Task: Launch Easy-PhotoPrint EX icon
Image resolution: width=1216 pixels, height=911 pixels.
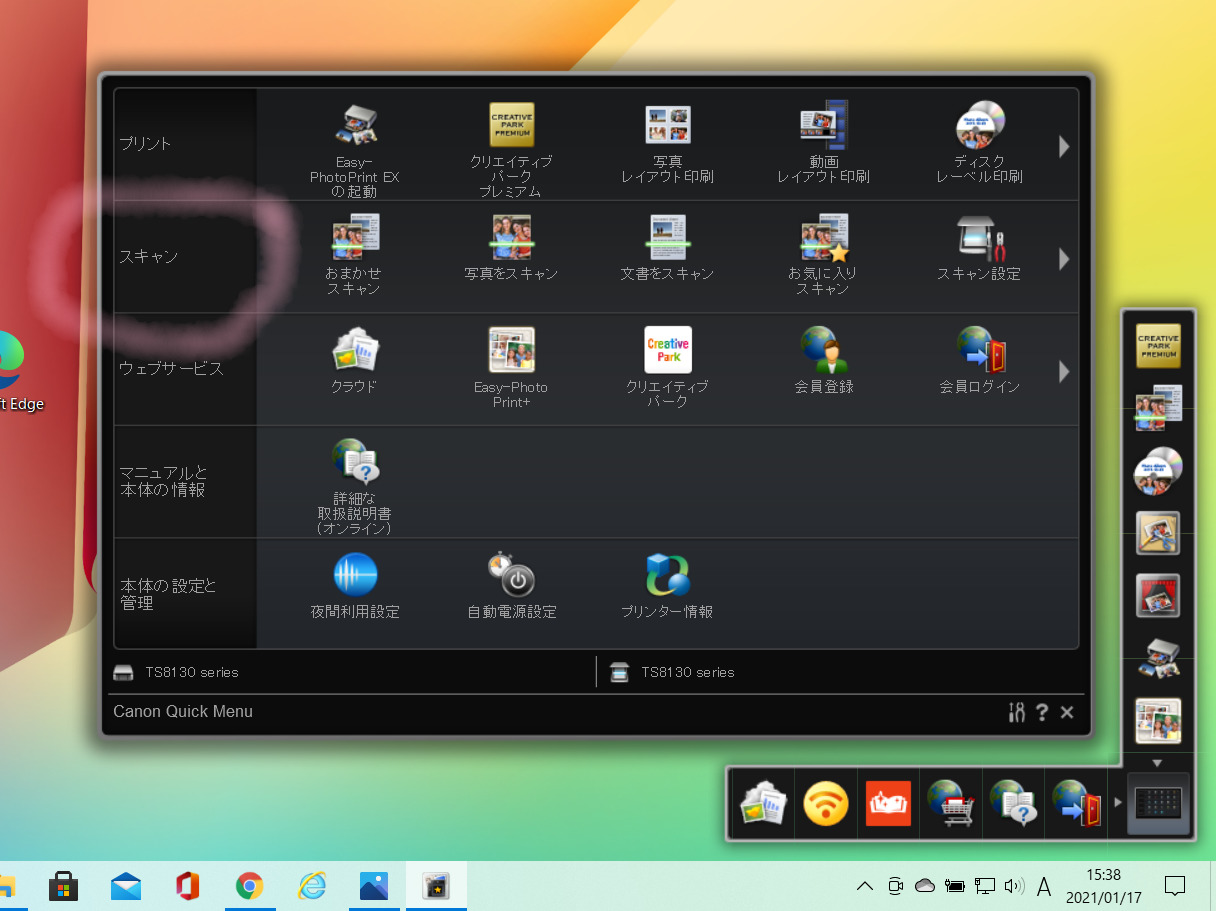Action: coord(355,127)
